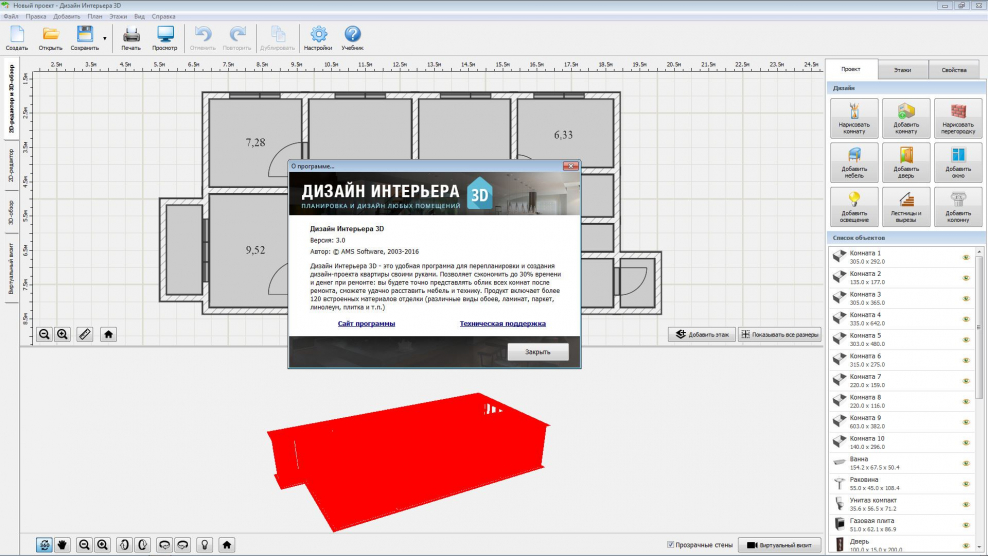The image size is (988, 556).
Task: Switch to the Свойства tab in right panel
Action: tap(954, 70)
